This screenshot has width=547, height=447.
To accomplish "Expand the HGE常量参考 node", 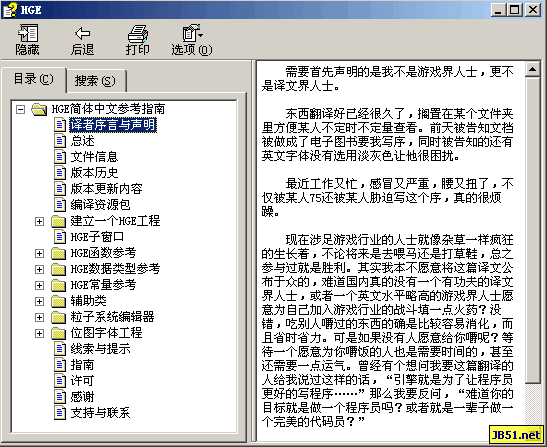I will click(39, 285).
